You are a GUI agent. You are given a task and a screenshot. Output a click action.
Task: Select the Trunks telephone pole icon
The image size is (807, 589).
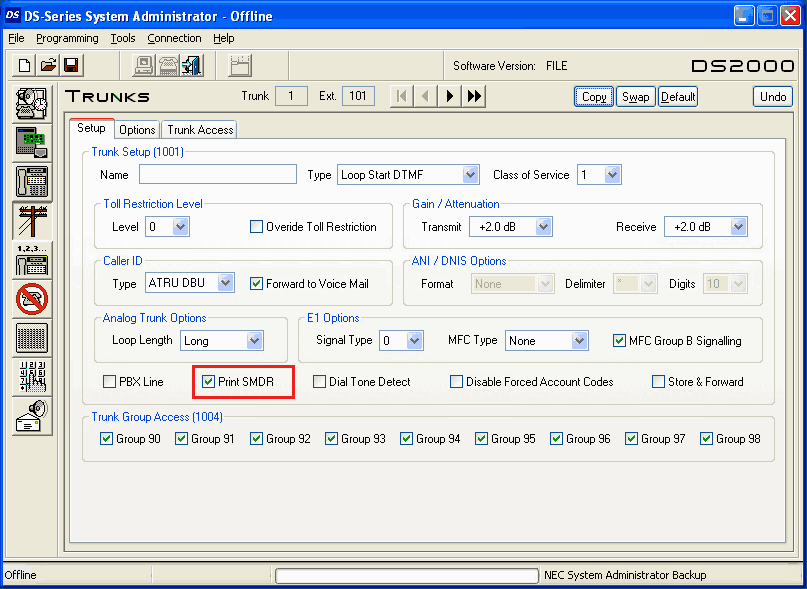click(x=32, y=221)
